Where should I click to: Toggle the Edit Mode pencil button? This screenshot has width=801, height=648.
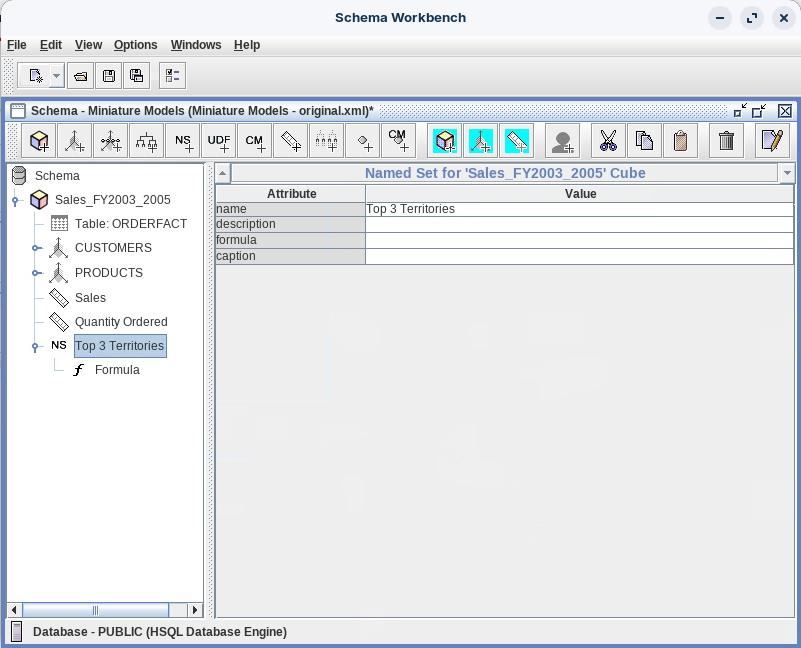tap(772, 141)
